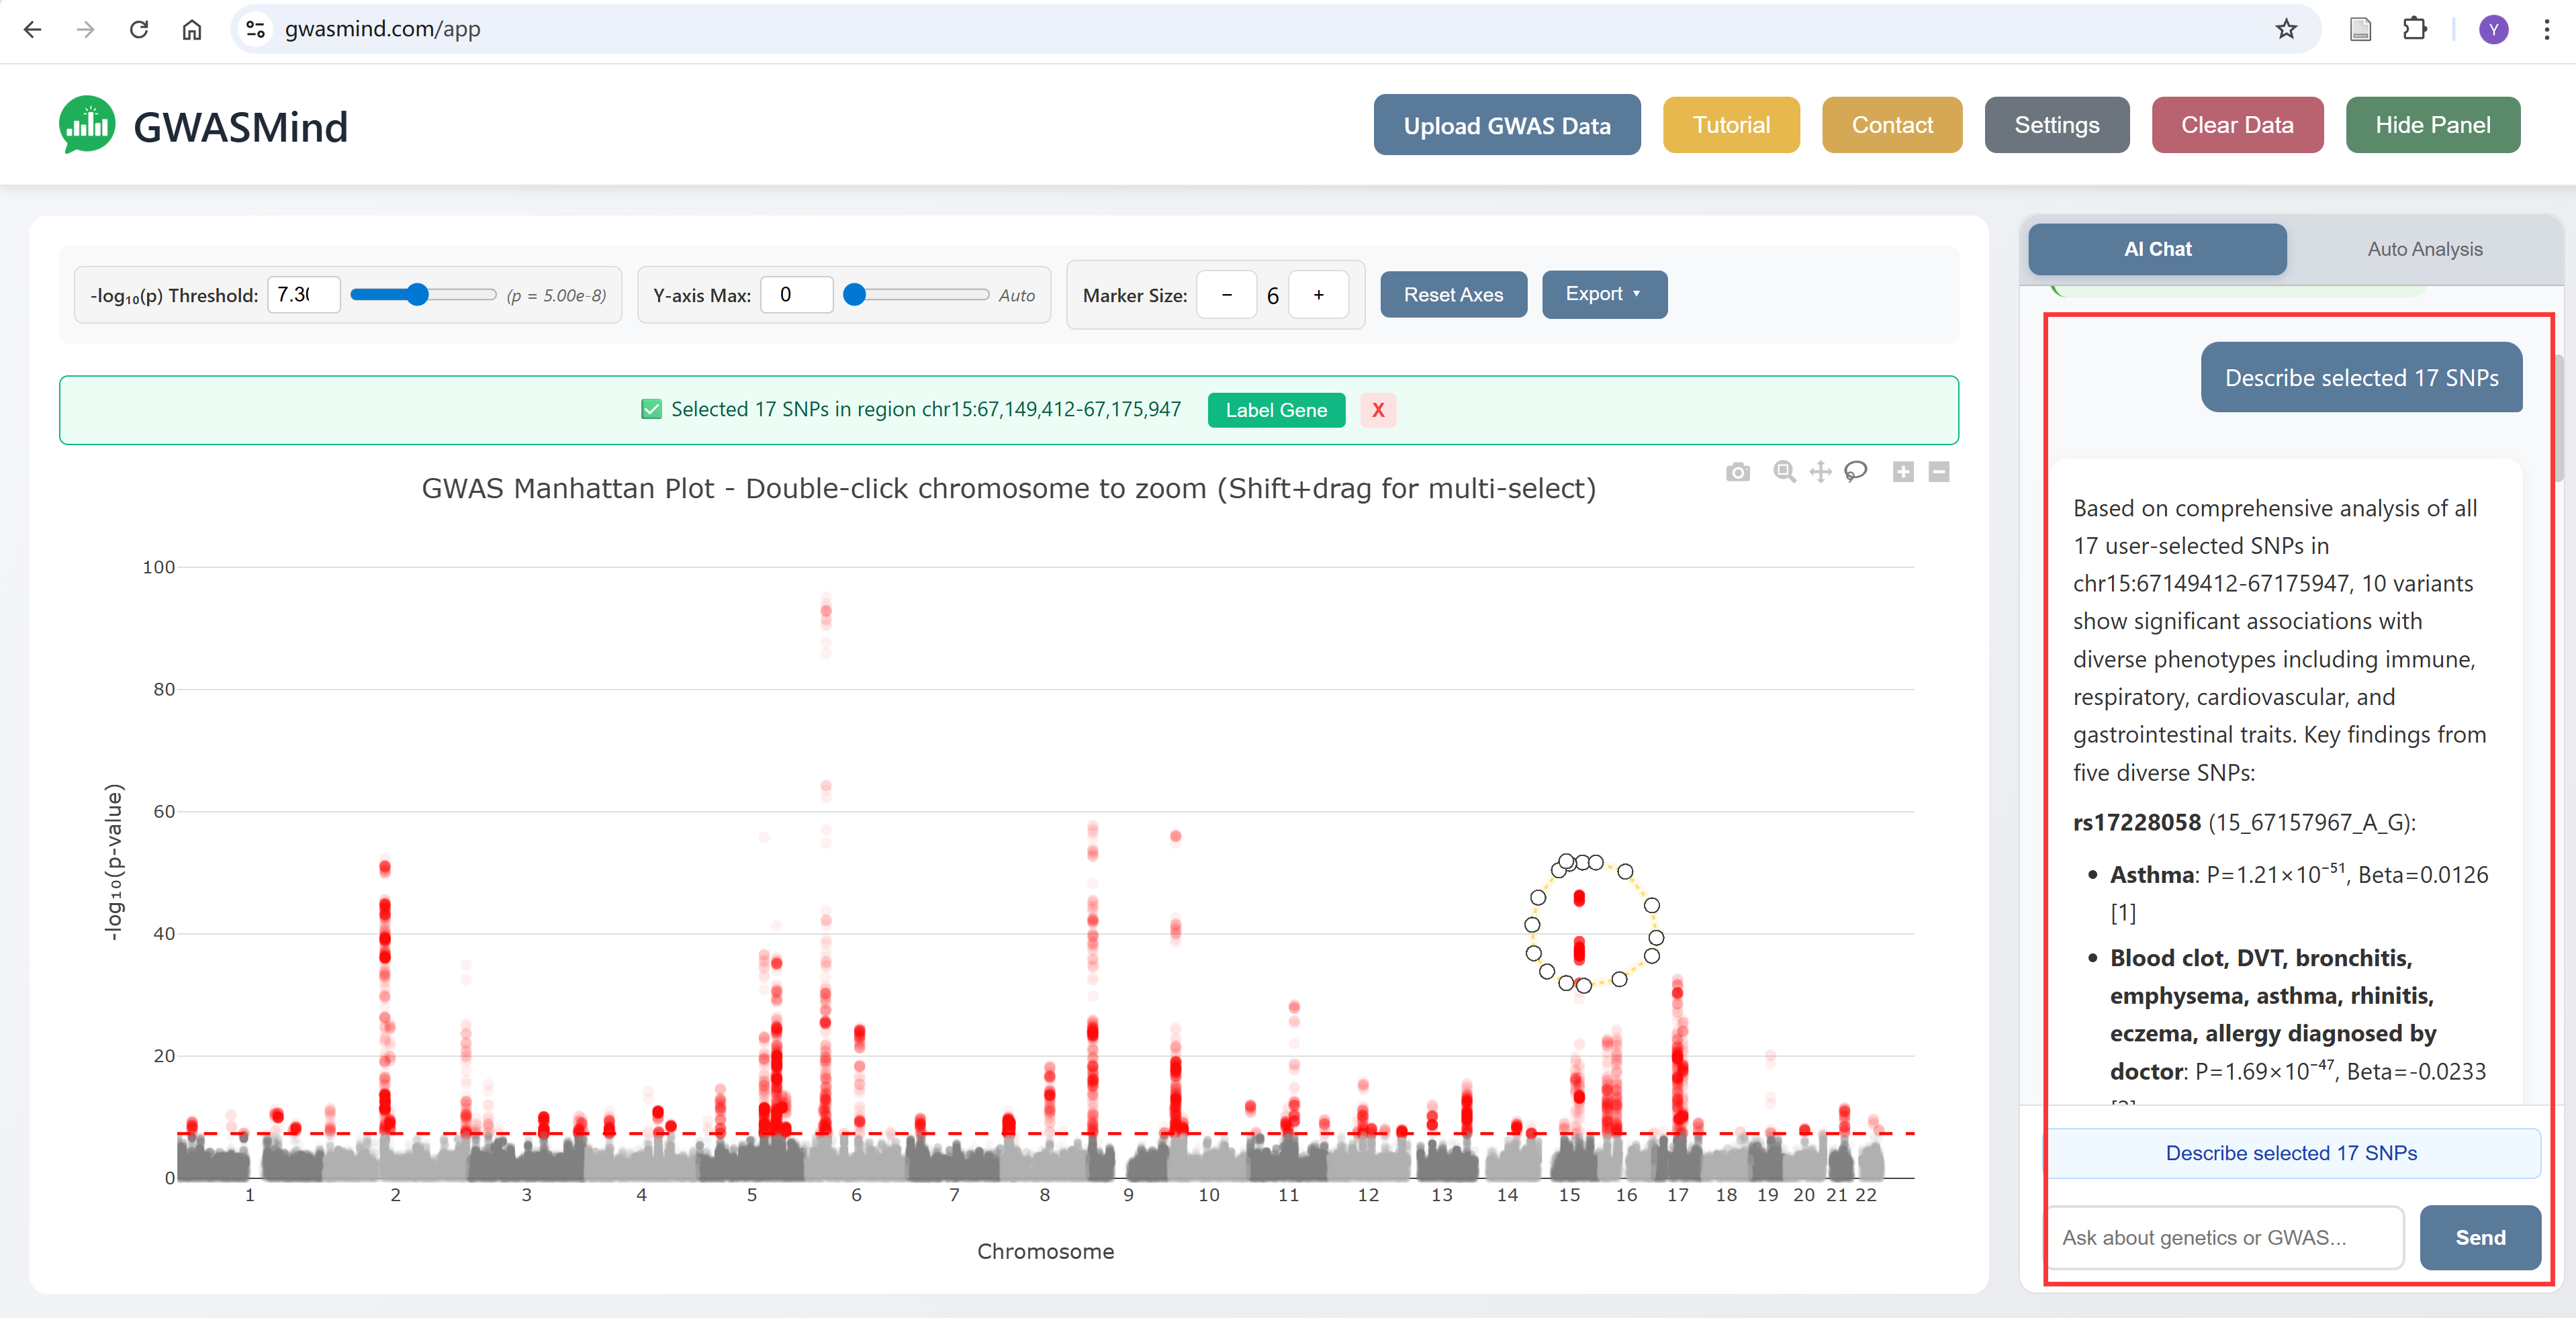The image size is (2576, 1318).
Task: Click the Ask about genetics input field
Action: 2224,1237
